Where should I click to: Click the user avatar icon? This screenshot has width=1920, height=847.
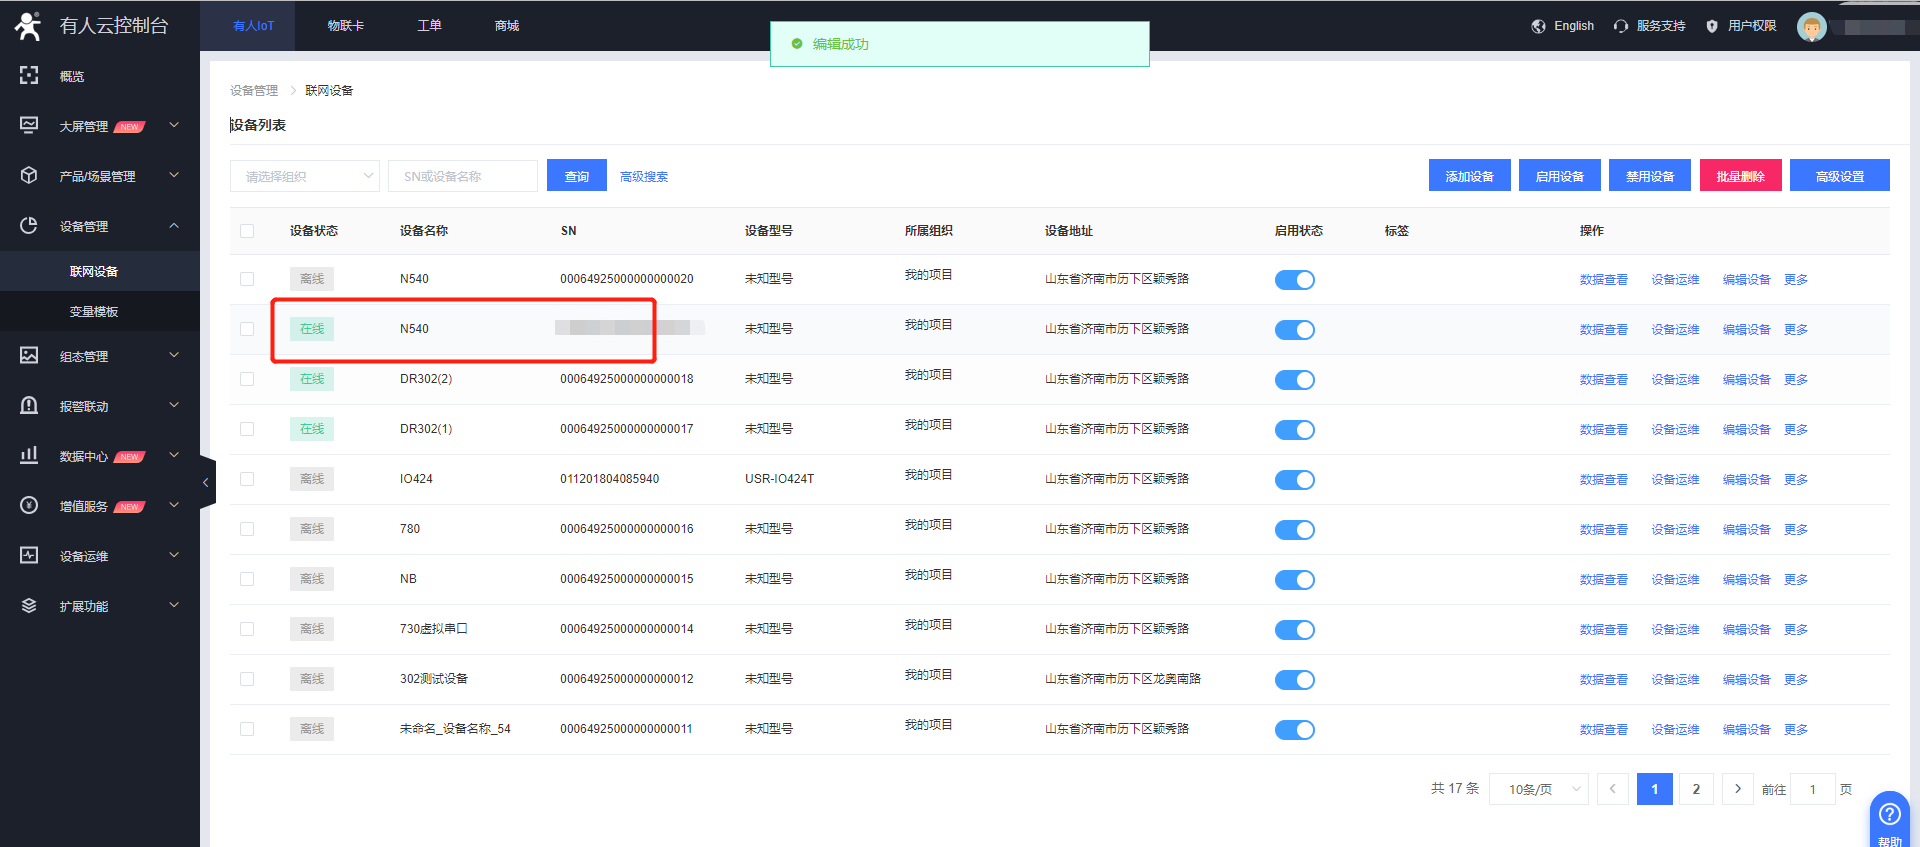(x=1811, y=27)
